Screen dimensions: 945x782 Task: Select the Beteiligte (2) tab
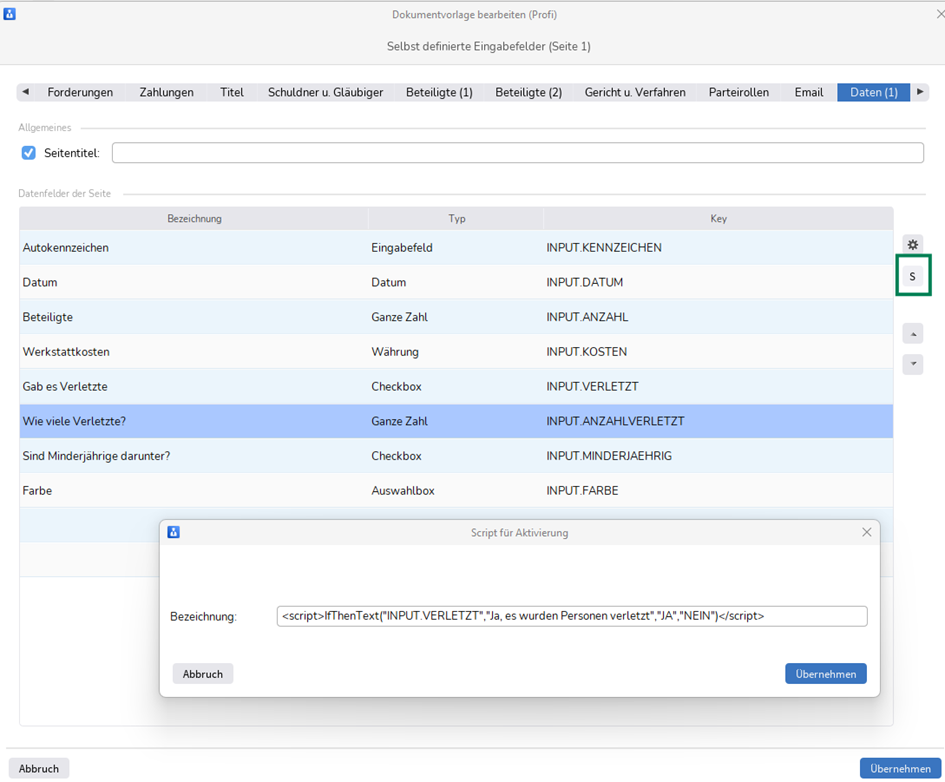[529, 92]
